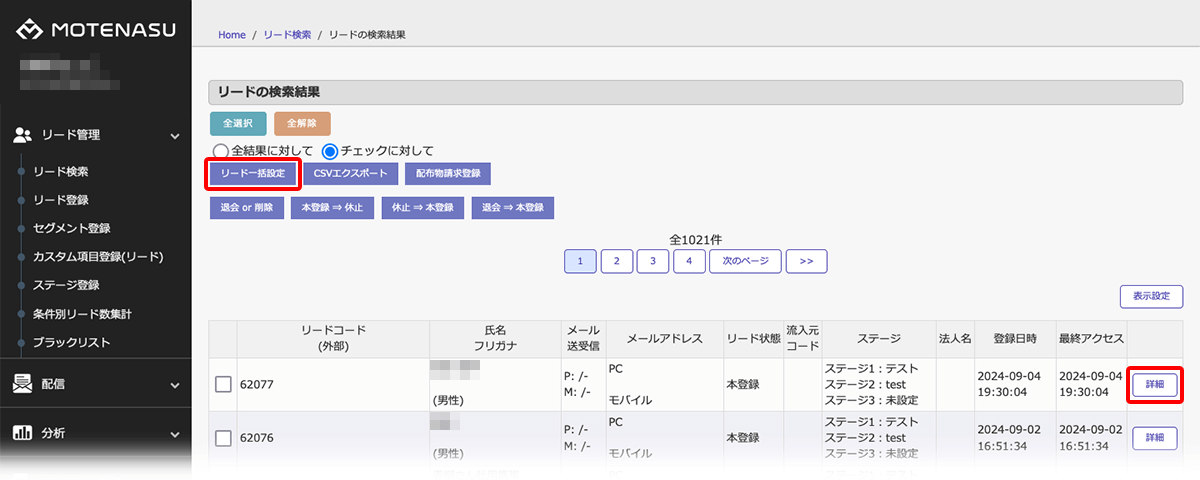Expand the 配信 sidebar section chevron
1200x480 pixels.
point(175,384)
